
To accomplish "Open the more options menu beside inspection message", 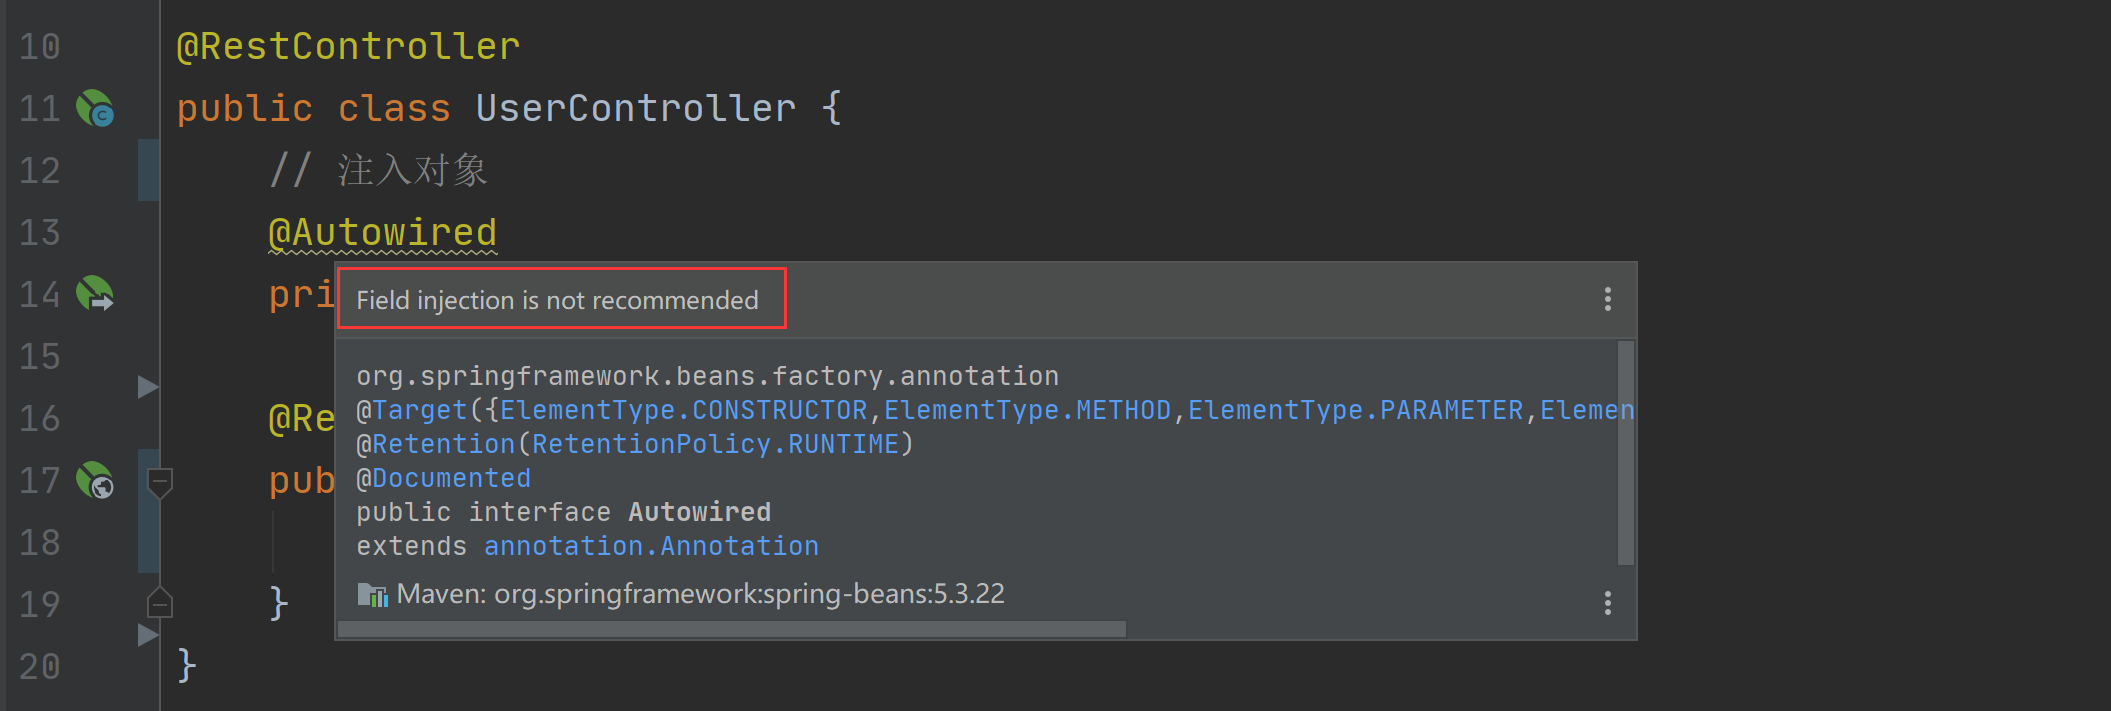I will click(1607, 299).
